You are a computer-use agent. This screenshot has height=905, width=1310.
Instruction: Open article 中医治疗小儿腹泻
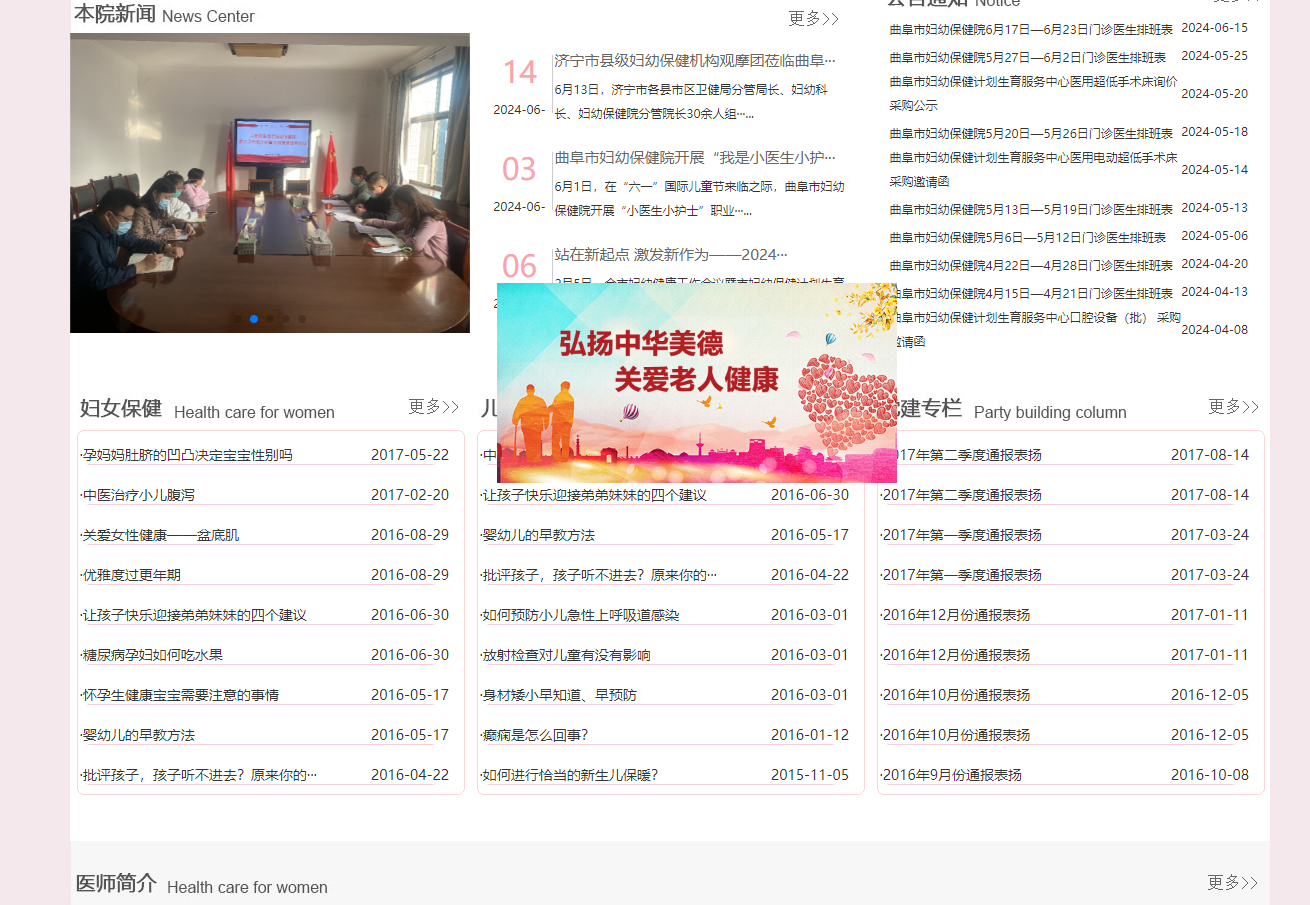coord(138,495)
